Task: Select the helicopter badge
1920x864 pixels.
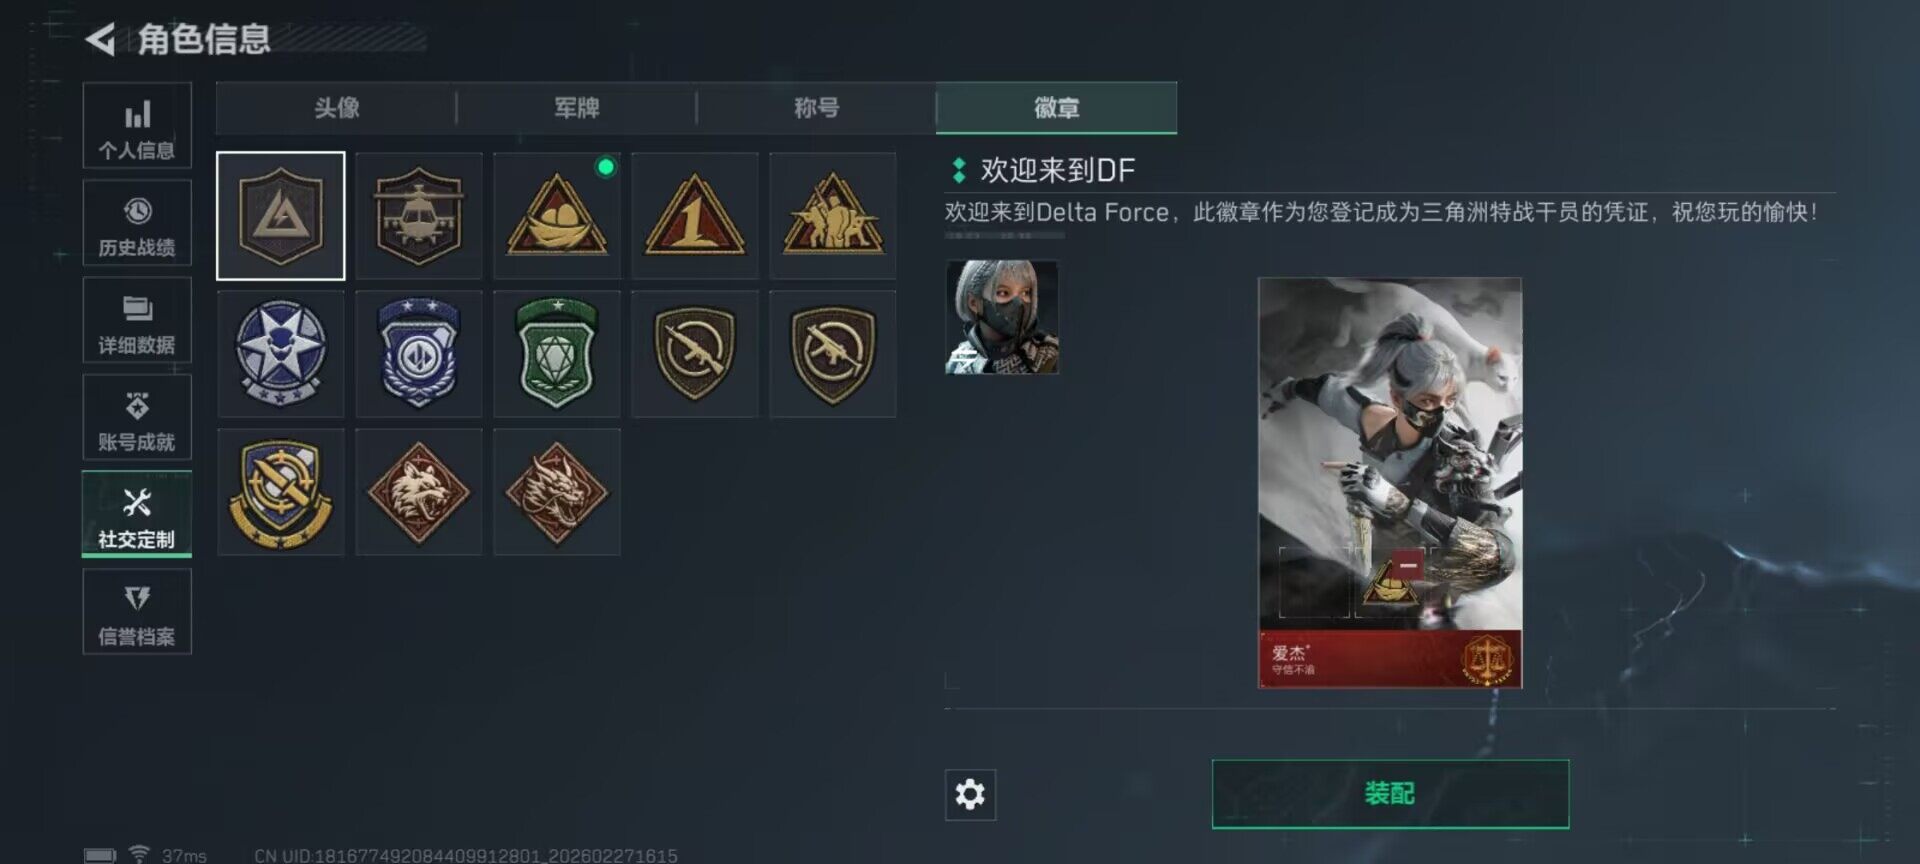Action: click(x=419, y=216)
